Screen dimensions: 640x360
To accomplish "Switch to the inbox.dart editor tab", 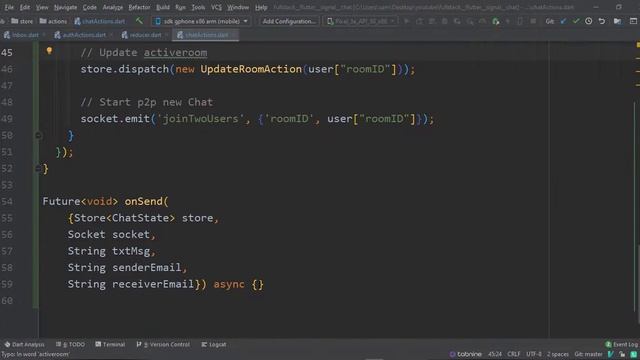I will pos(24,35).
